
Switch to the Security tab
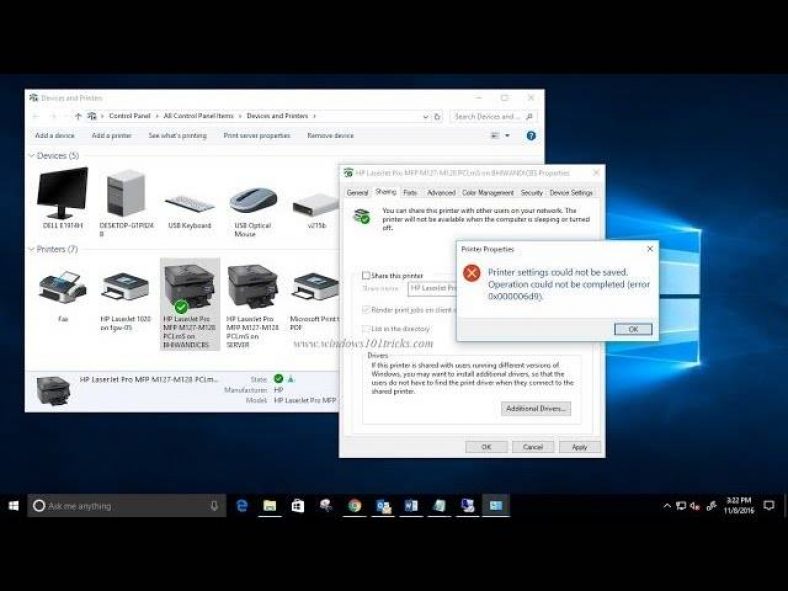[532, 193]
